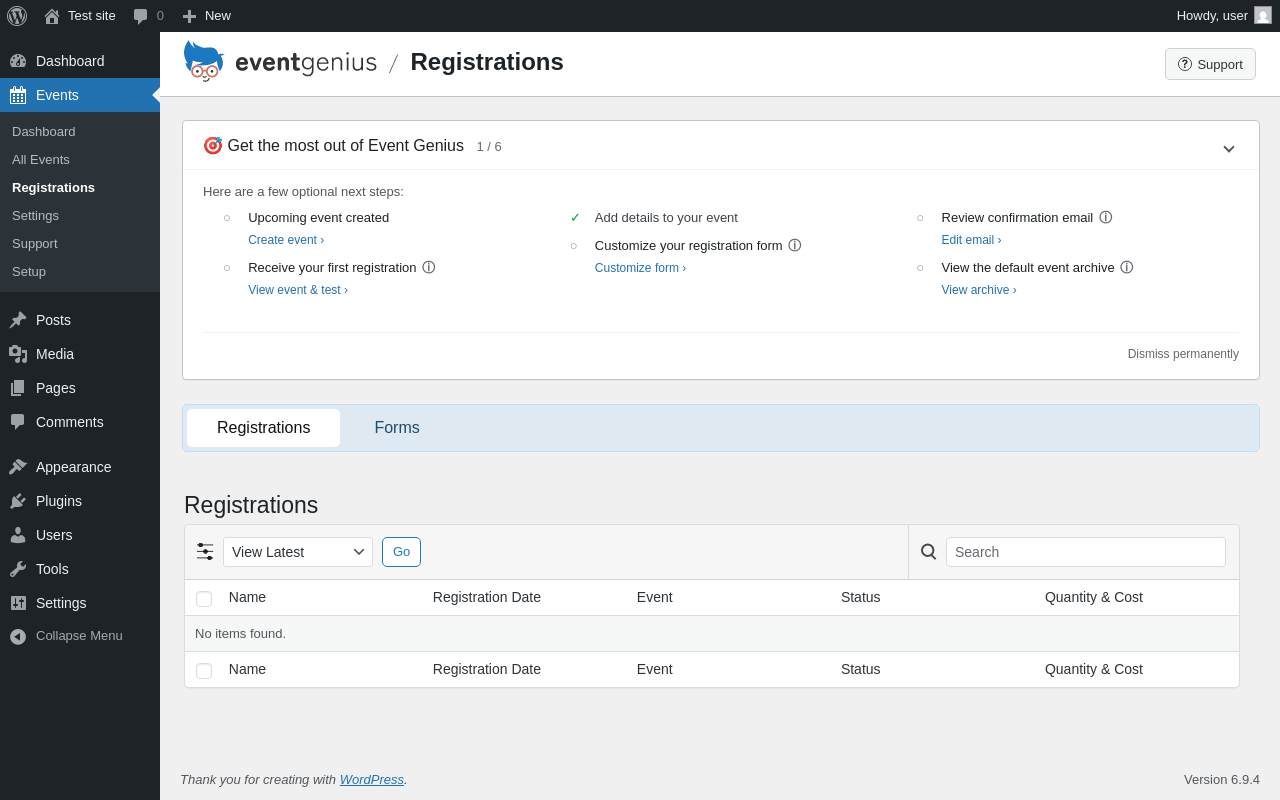Click the magnifying glass search icon
1280x800 pixels.
(928, 552)
